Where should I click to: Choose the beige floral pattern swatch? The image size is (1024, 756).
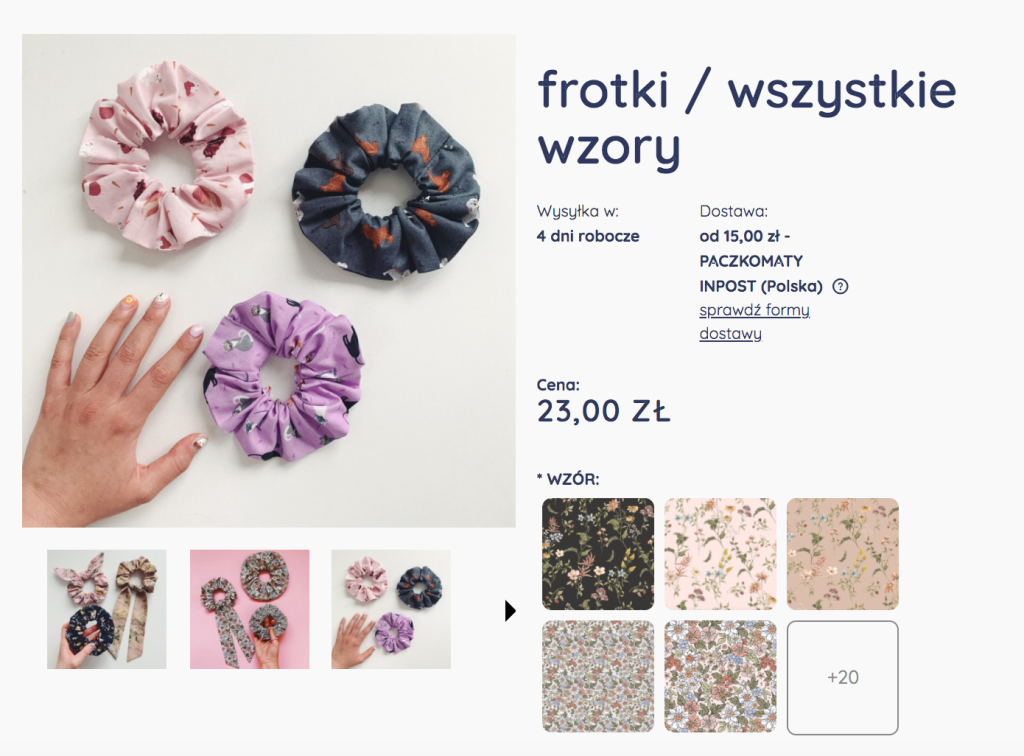coord(842,554)
